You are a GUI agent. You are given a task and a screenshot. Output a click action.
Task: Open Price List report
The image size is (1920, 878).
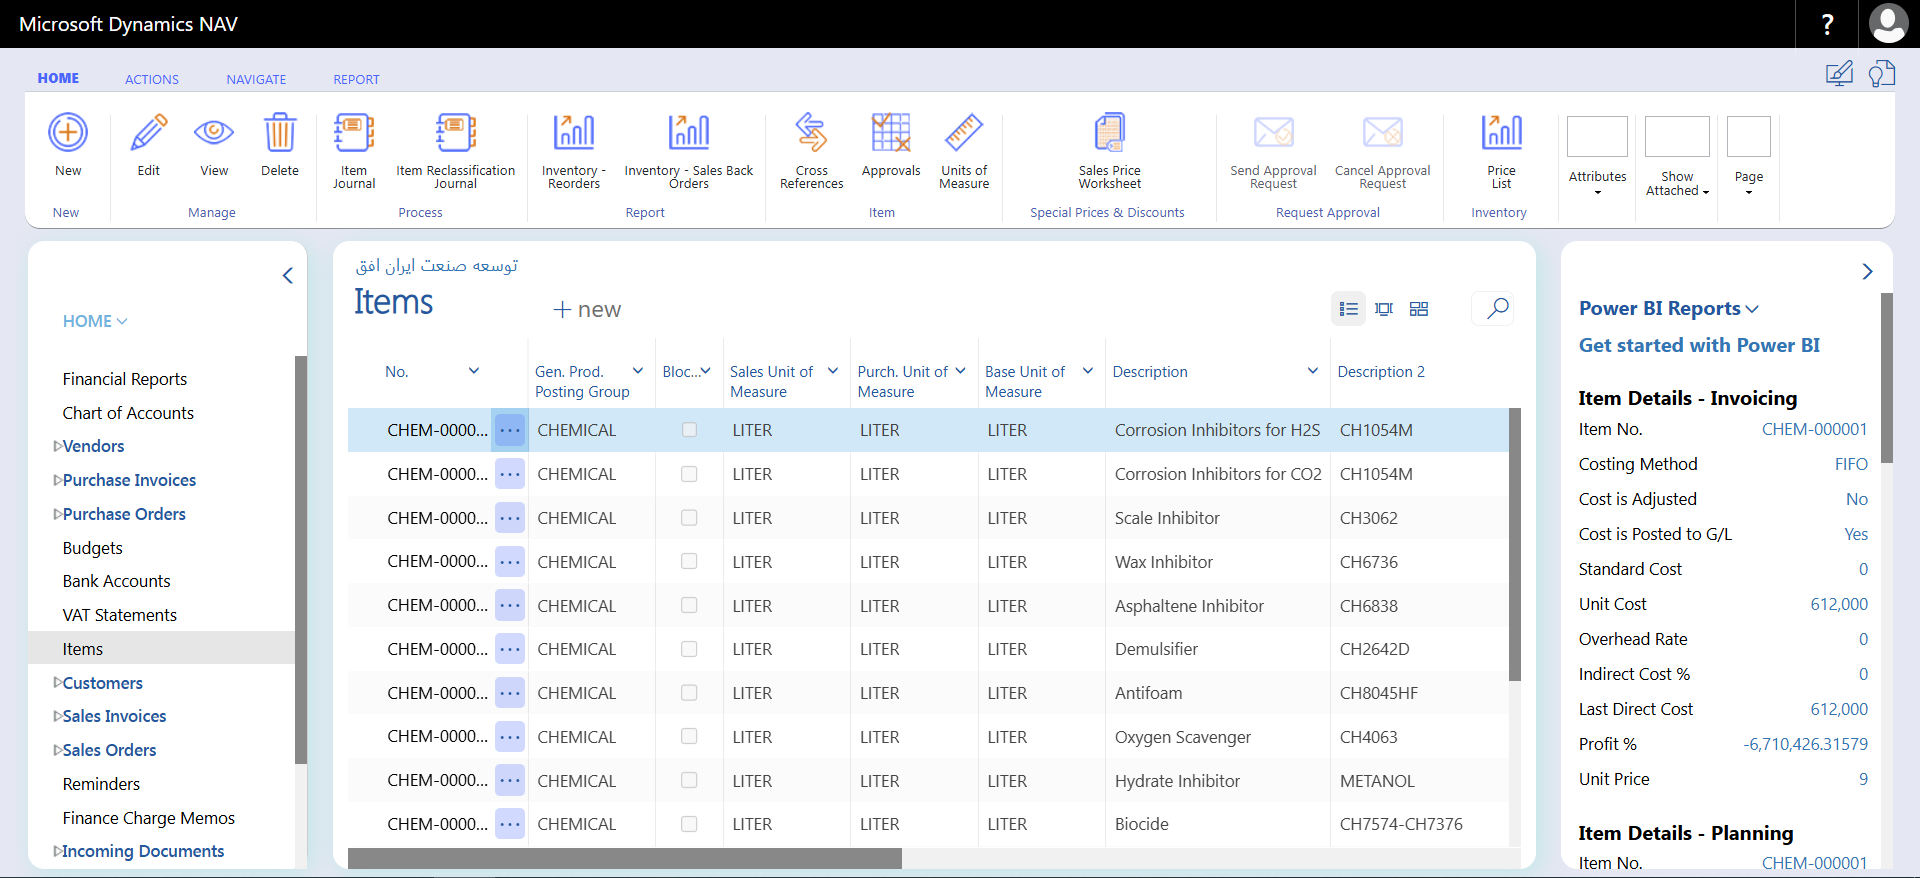tap(1501, 133)
